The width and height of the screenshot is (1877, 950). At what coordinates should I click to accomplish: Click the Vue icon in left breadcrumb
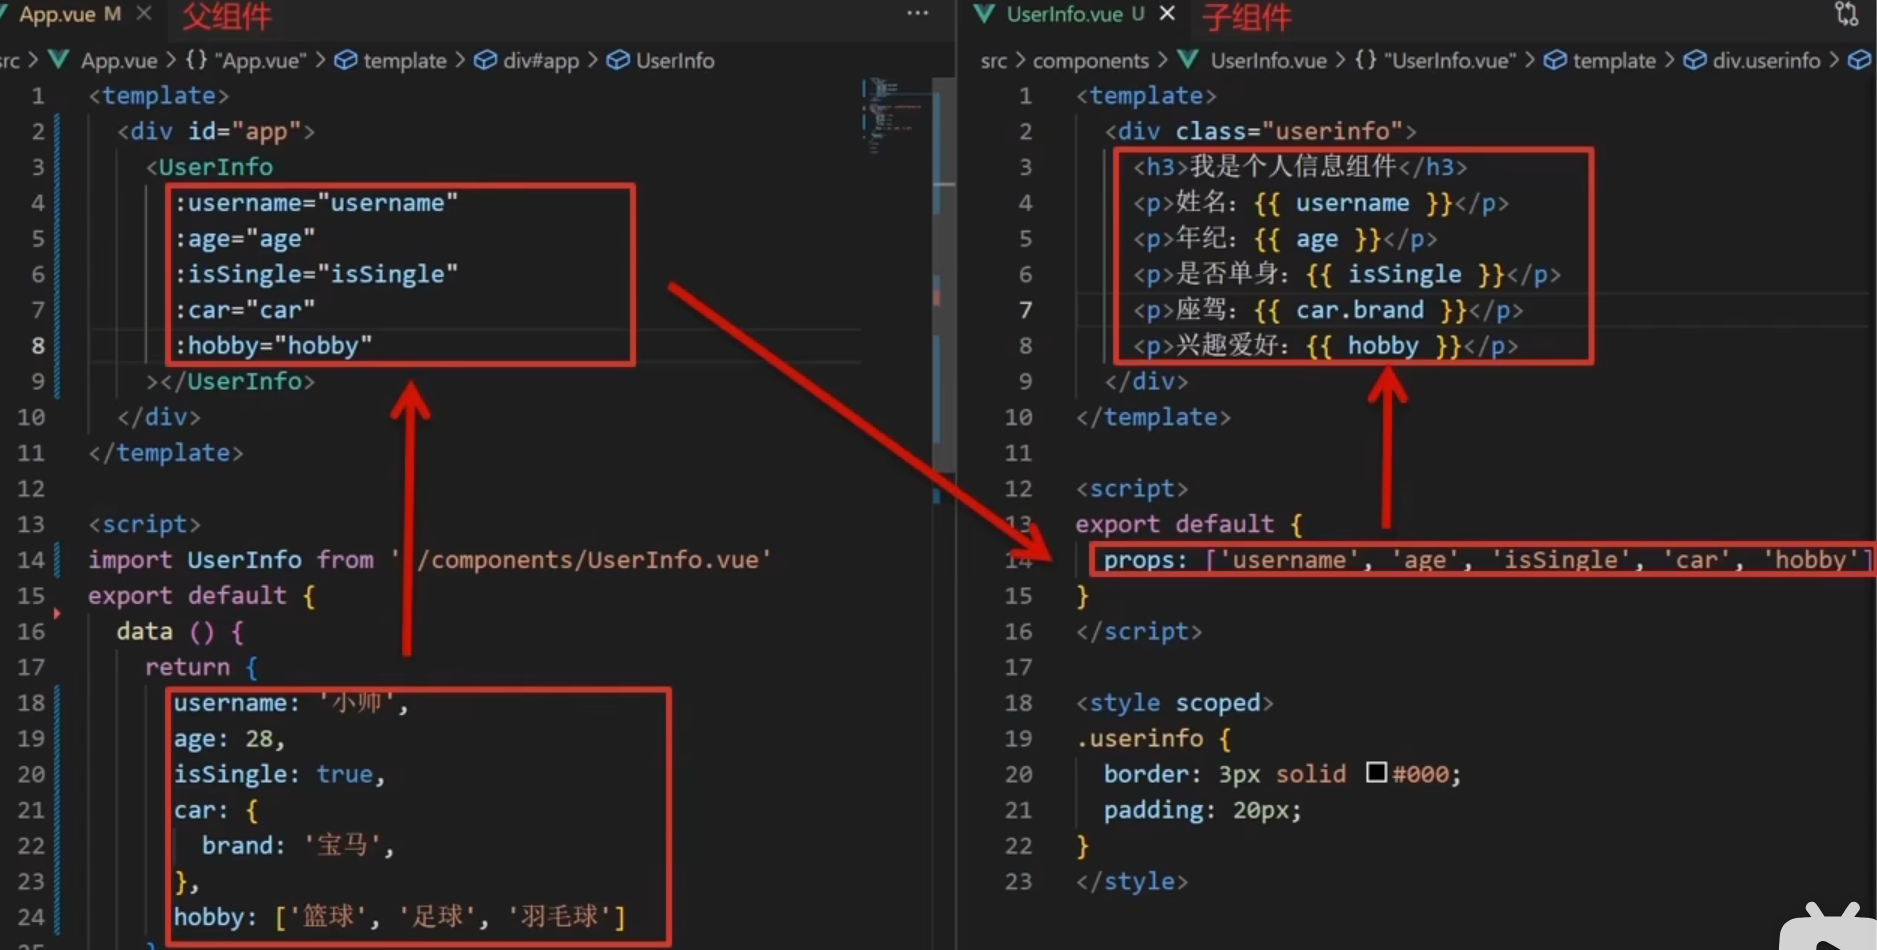pyautogui.click(x=59, y=60)
